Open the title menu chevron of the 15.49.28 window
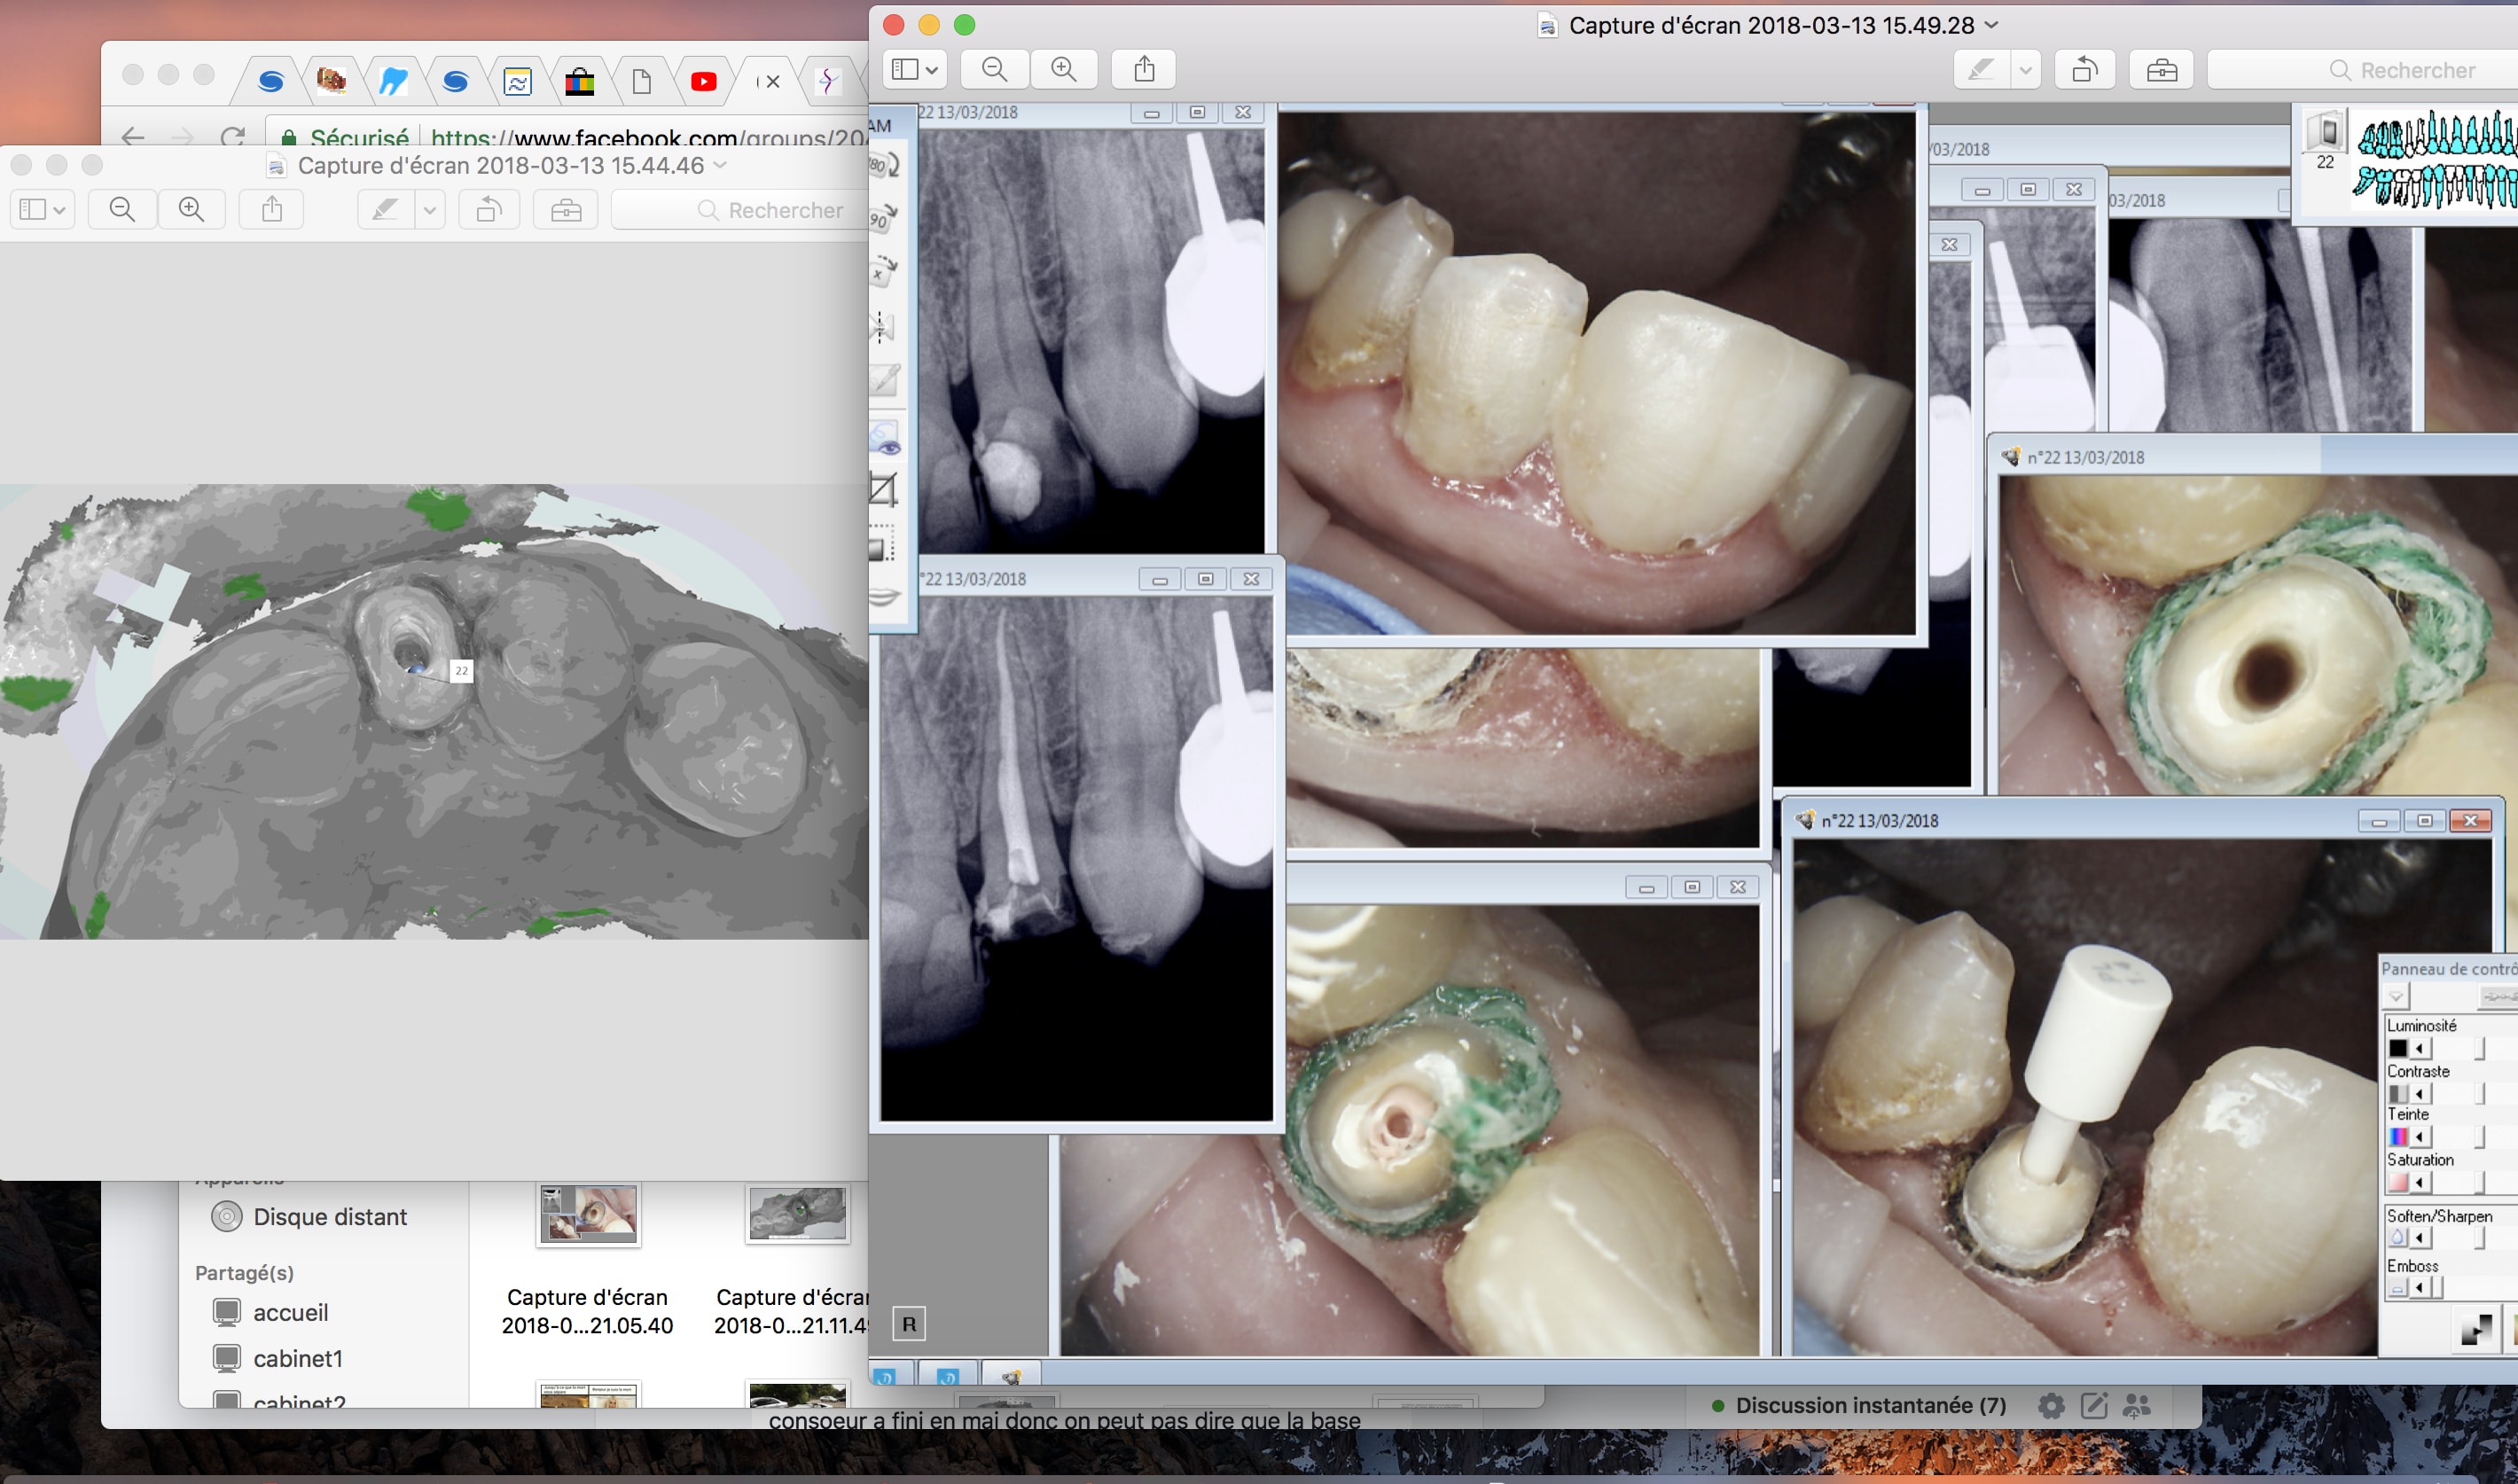 coord(1991,25)
